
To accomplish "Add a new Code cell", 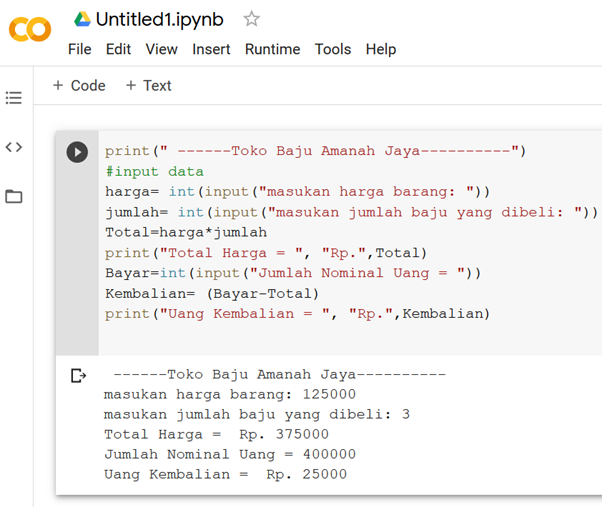I will [79, 86].
